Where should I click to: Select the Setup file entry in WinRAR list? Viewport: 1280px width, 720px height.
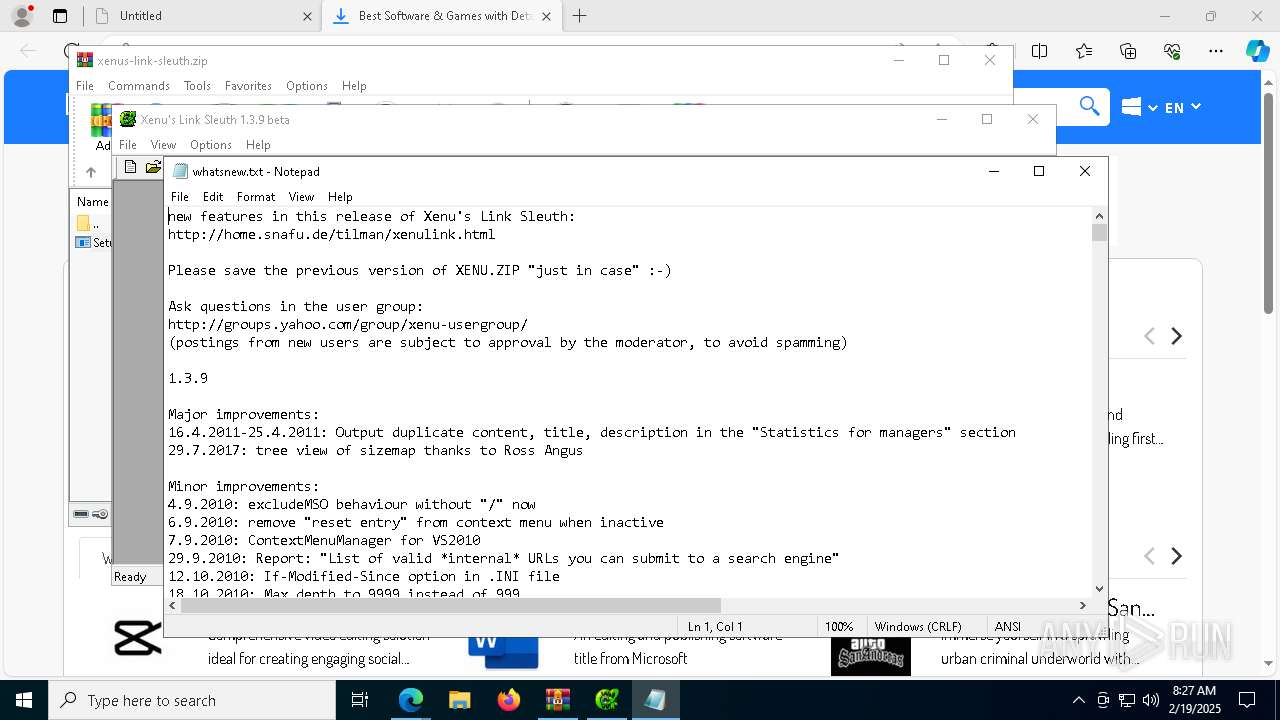[x=94, y=242]
